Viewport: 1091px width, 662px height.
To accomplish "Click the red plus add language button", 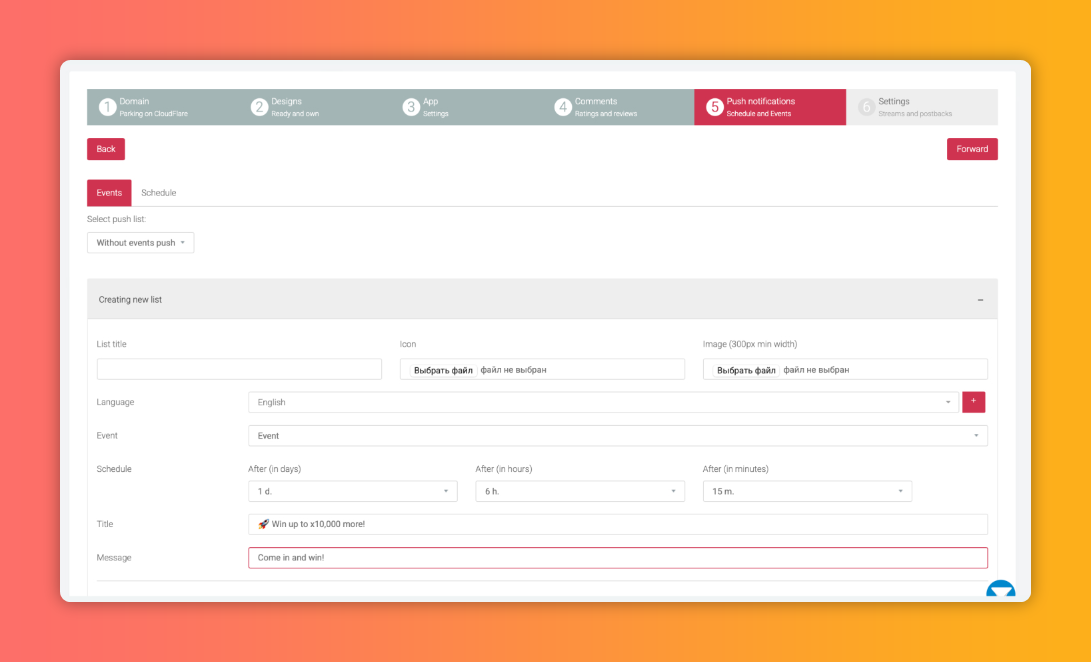I will (974, 402).
